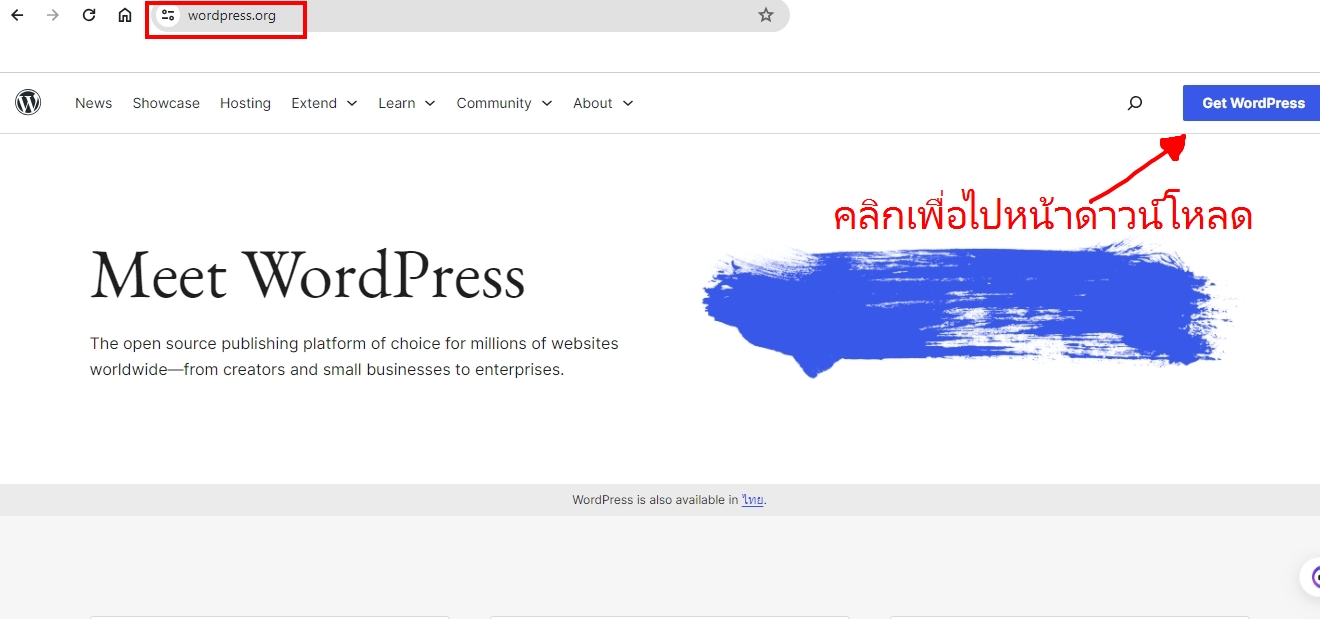This screenshot has width=1320, height=619.
Task: Reload the page with the refresh icon
Action: tap(89, 15)
